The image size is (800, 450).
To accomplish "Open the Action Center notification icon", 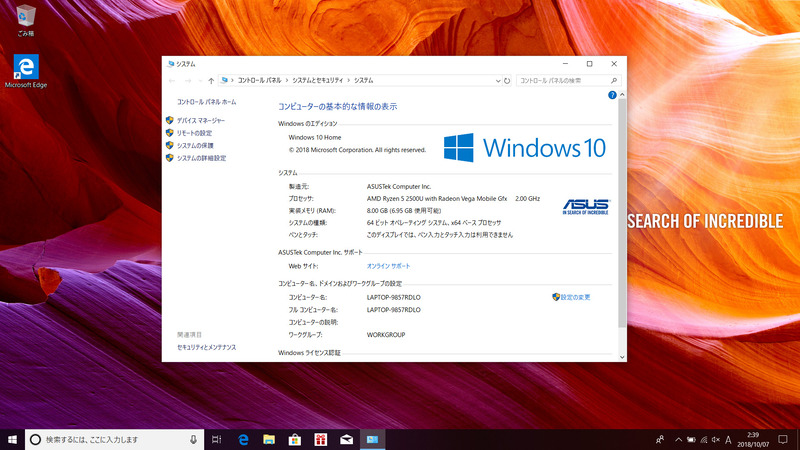I will [783, 439].
